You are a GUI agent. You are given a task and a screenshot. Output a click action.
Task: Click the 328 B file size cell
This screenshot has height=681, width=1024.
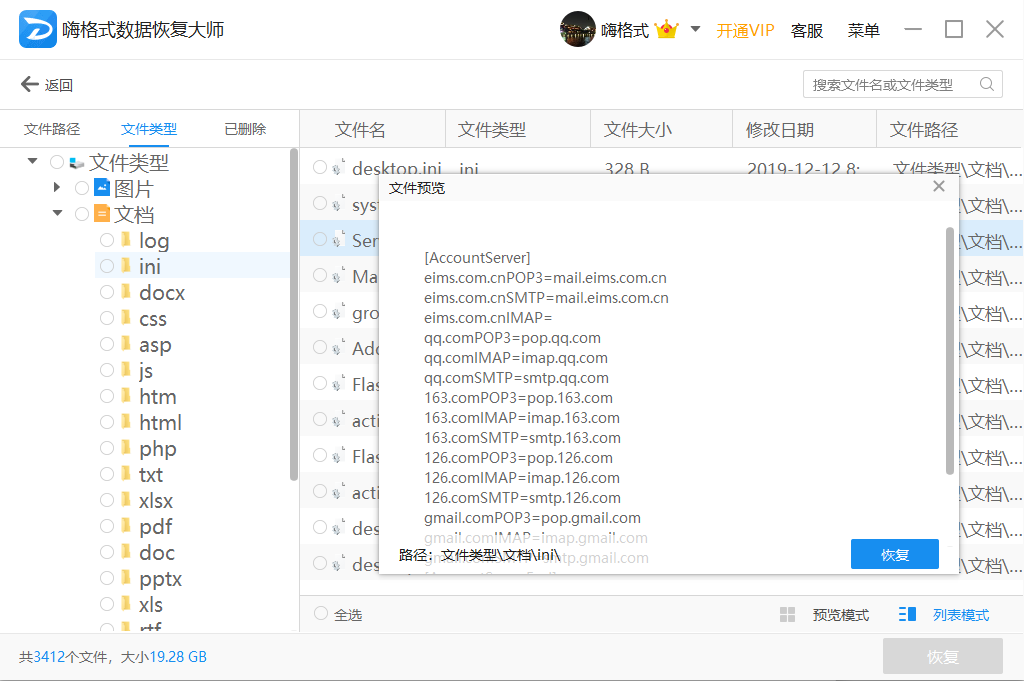click(x=627, y=169)
